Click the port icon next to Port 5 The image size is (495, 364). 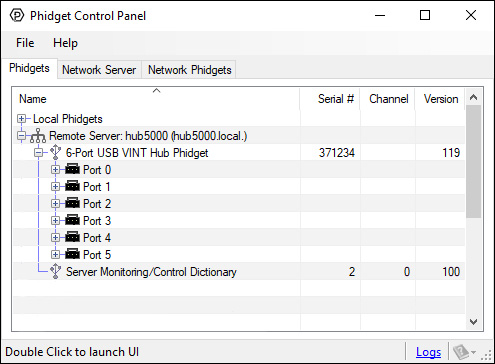click(x=72, y=254)
